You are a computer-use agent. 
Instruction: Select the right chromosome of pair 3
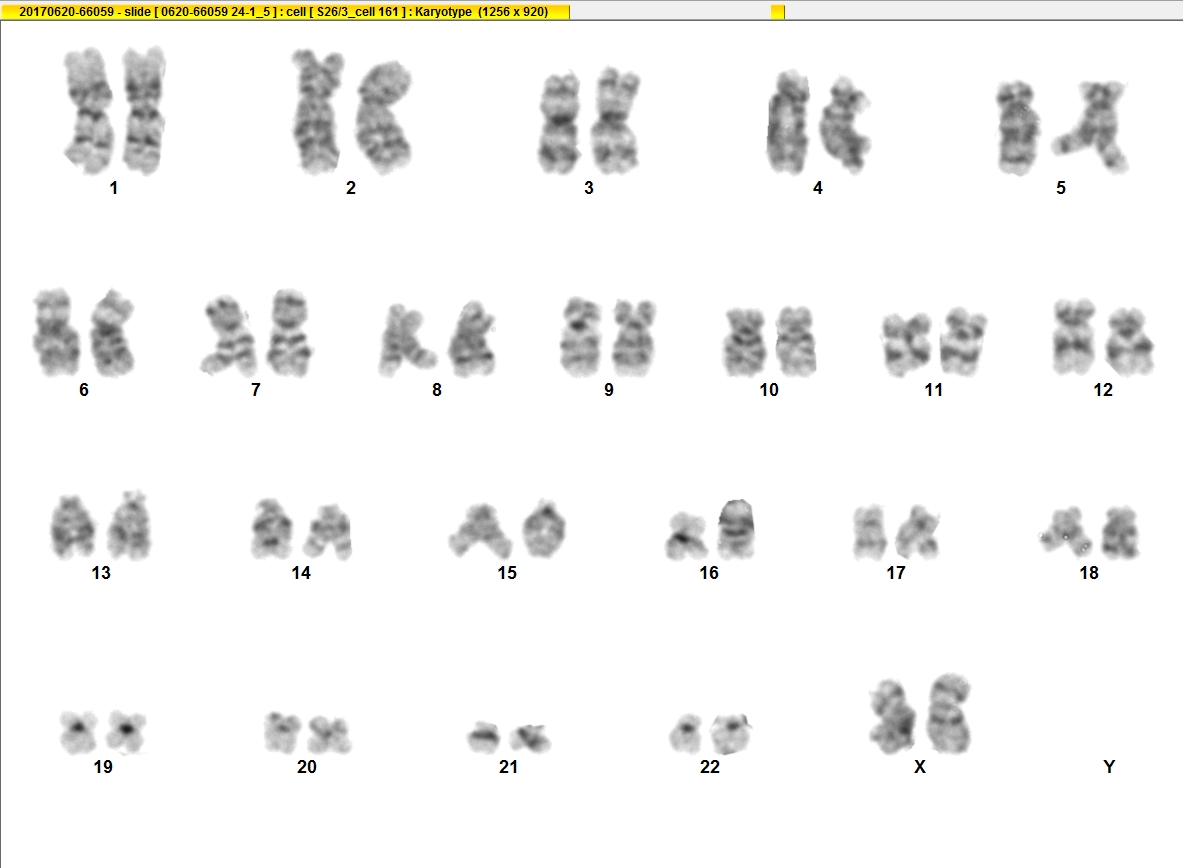tap(616, 121)
